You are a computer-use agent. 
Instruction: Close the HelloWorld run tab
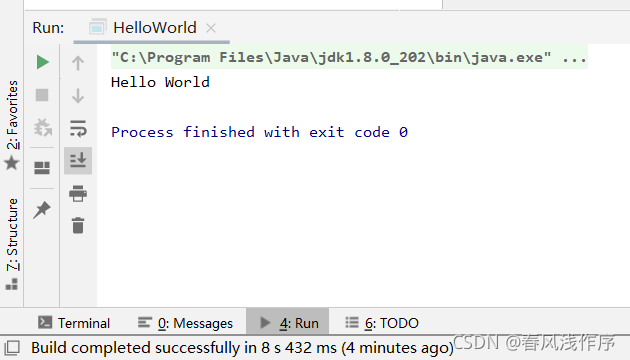211,28
